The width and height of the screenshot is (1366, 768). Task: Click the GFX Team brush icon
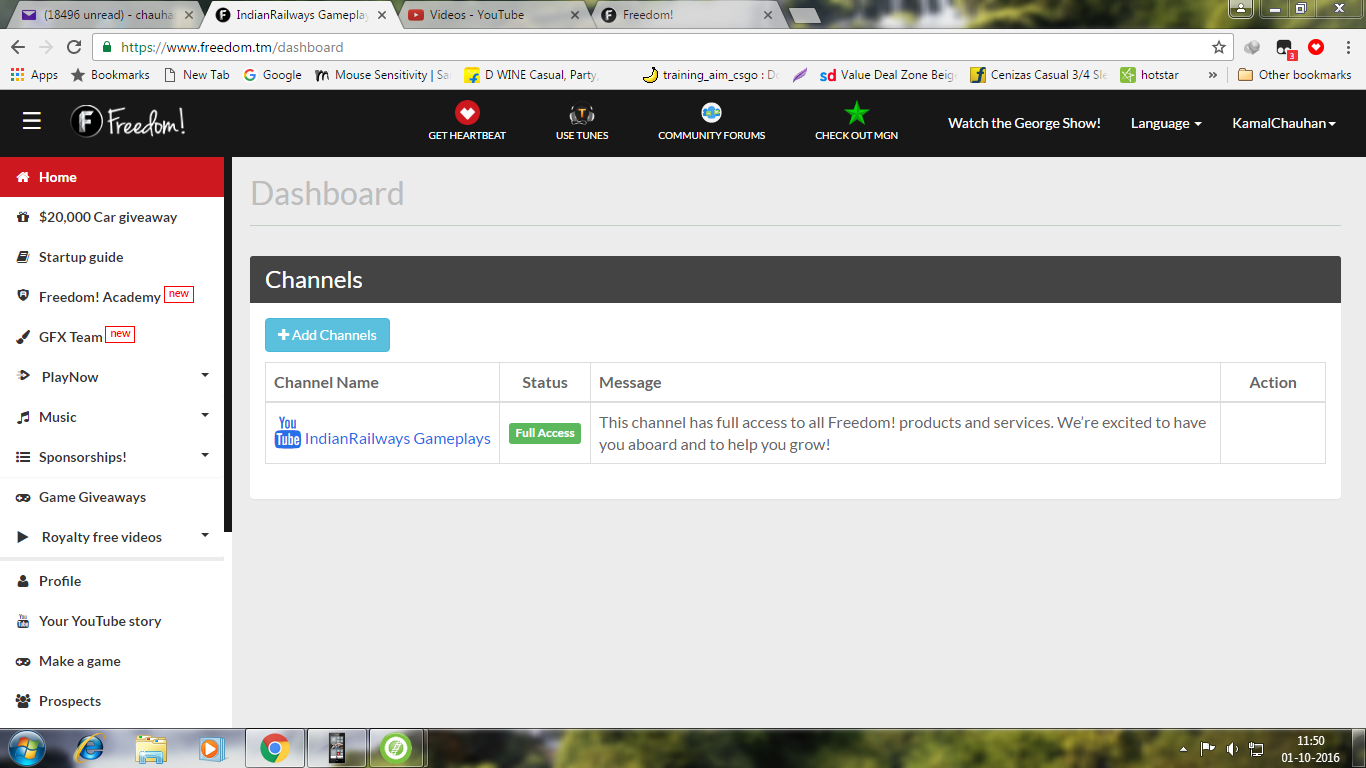click(23, 337)
